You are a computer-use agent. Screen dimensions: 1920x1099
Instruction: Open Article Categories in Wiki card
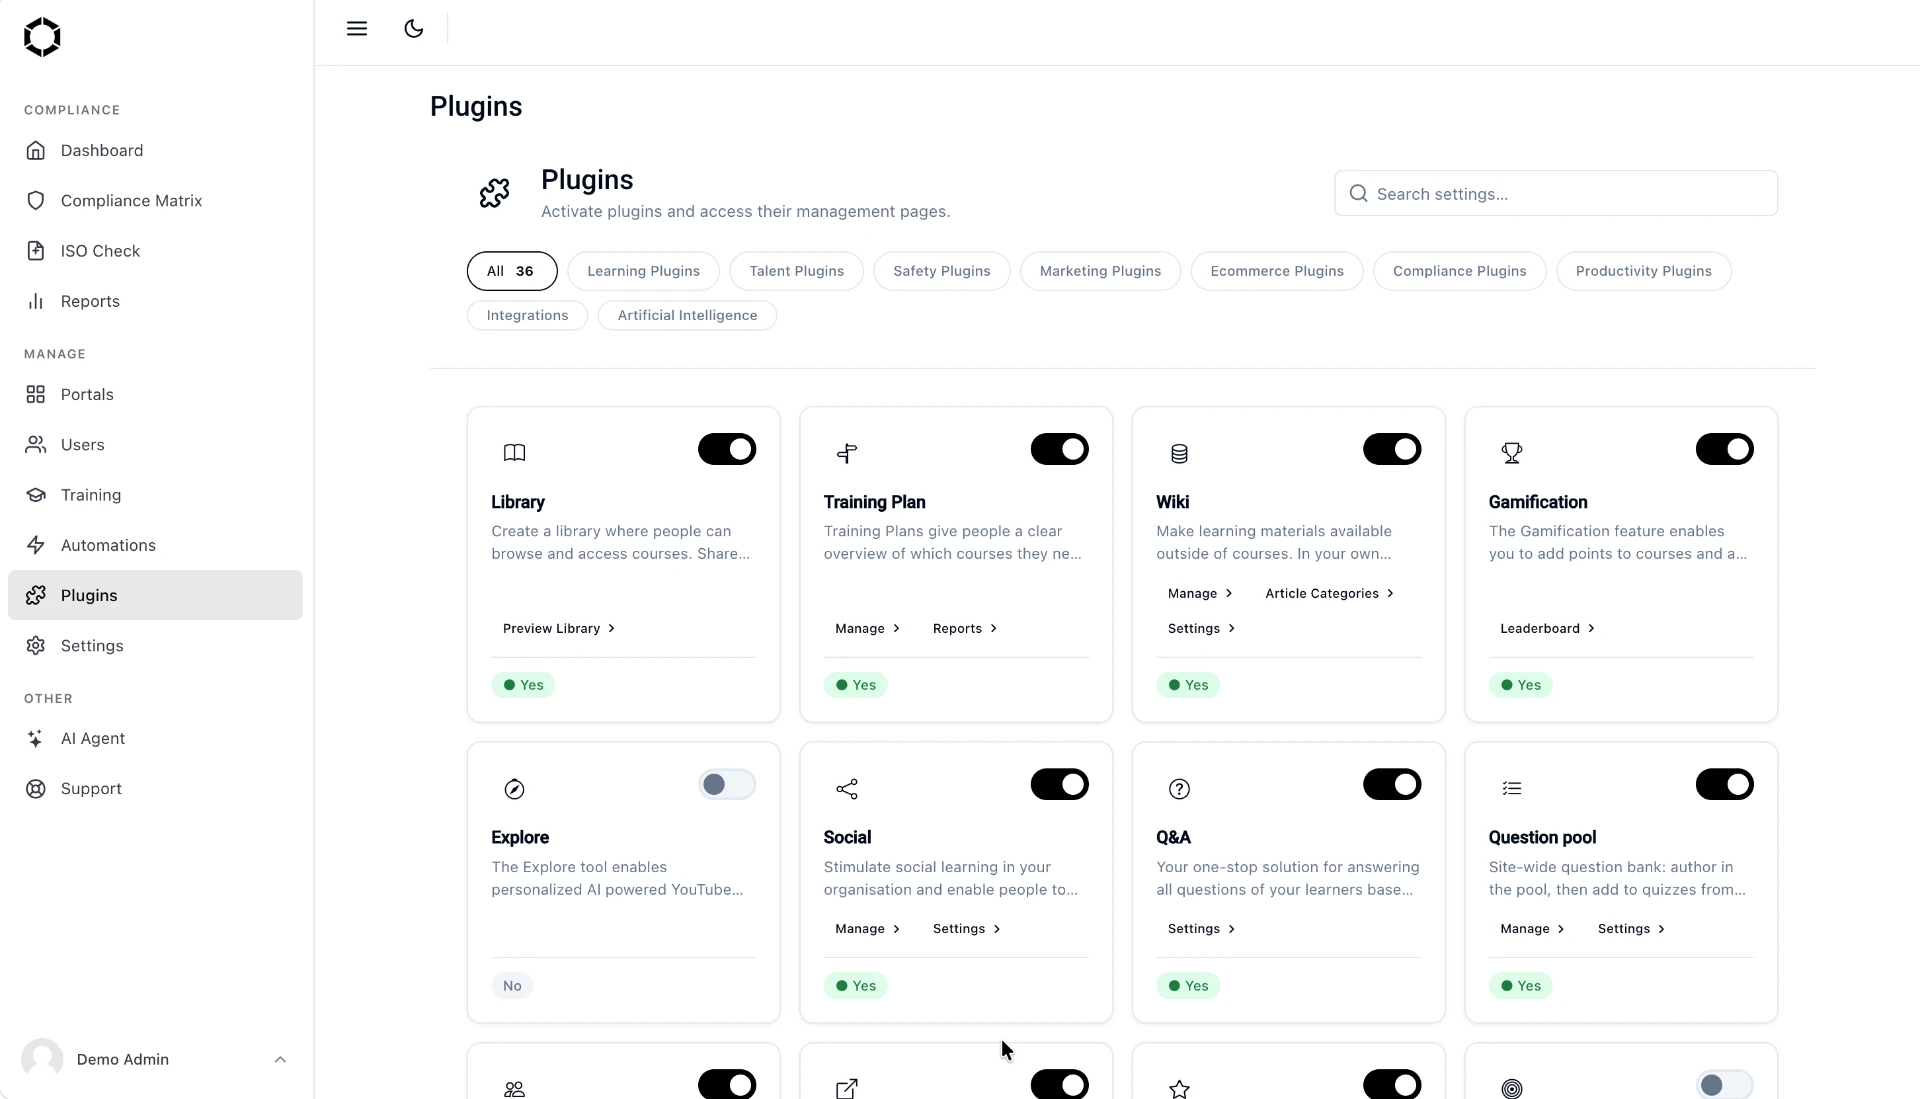pos(1329,593)
